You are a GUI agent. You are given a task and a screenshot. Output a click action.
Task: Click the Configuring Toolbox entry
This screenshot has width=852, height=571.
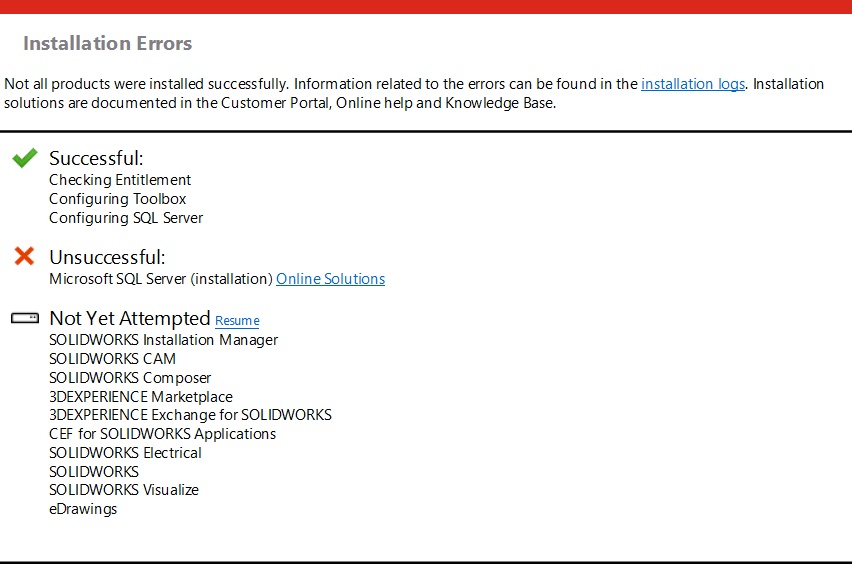[x=117, y=199]
